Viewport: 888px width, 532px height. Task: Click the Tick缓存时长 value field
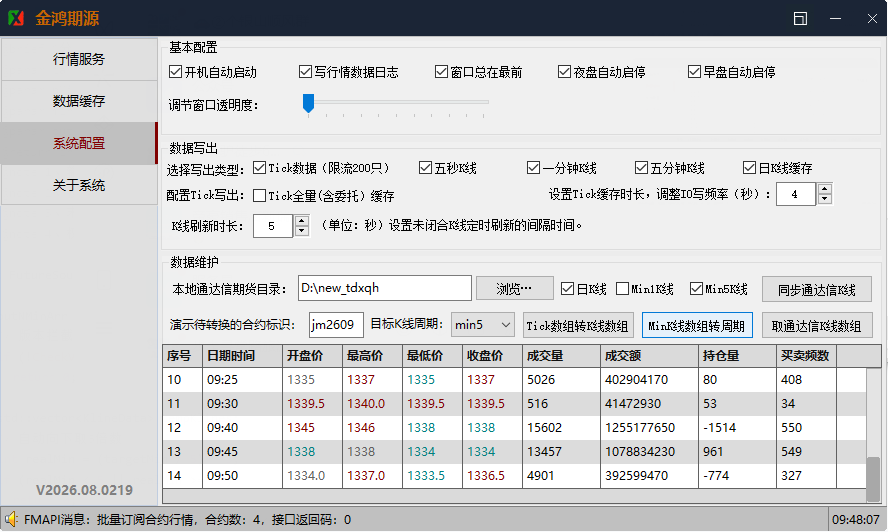pyautogui.click(x=796, y=194)
